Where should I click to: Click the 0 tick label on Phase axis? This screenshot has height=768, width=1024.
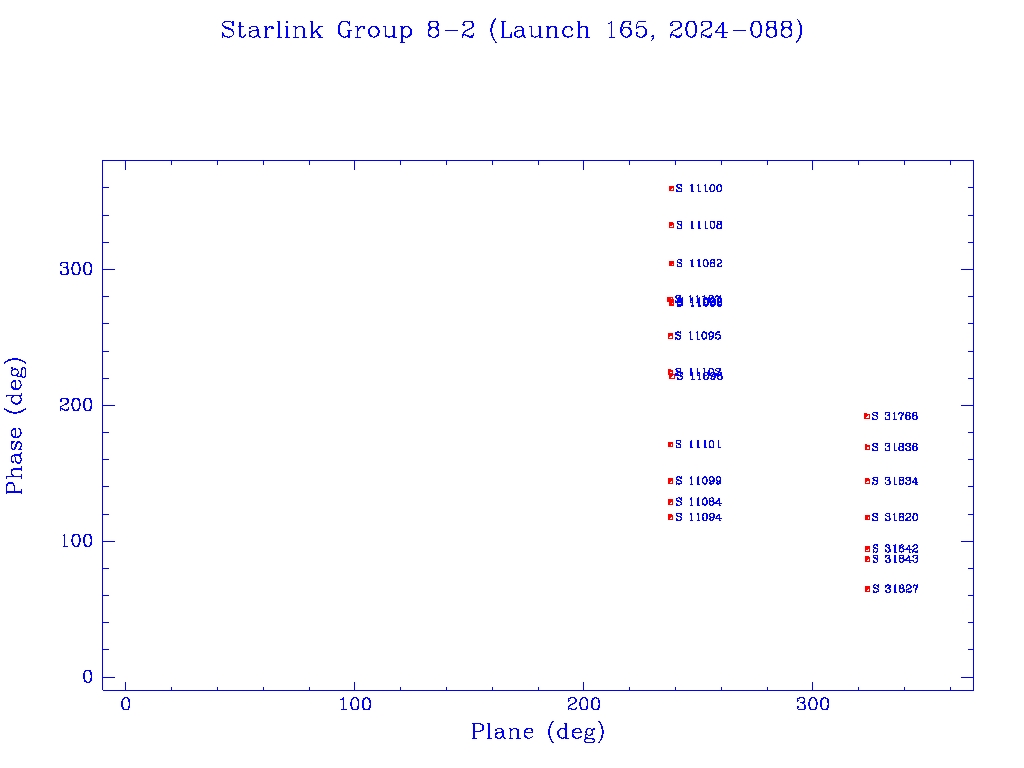click(88, 677)
